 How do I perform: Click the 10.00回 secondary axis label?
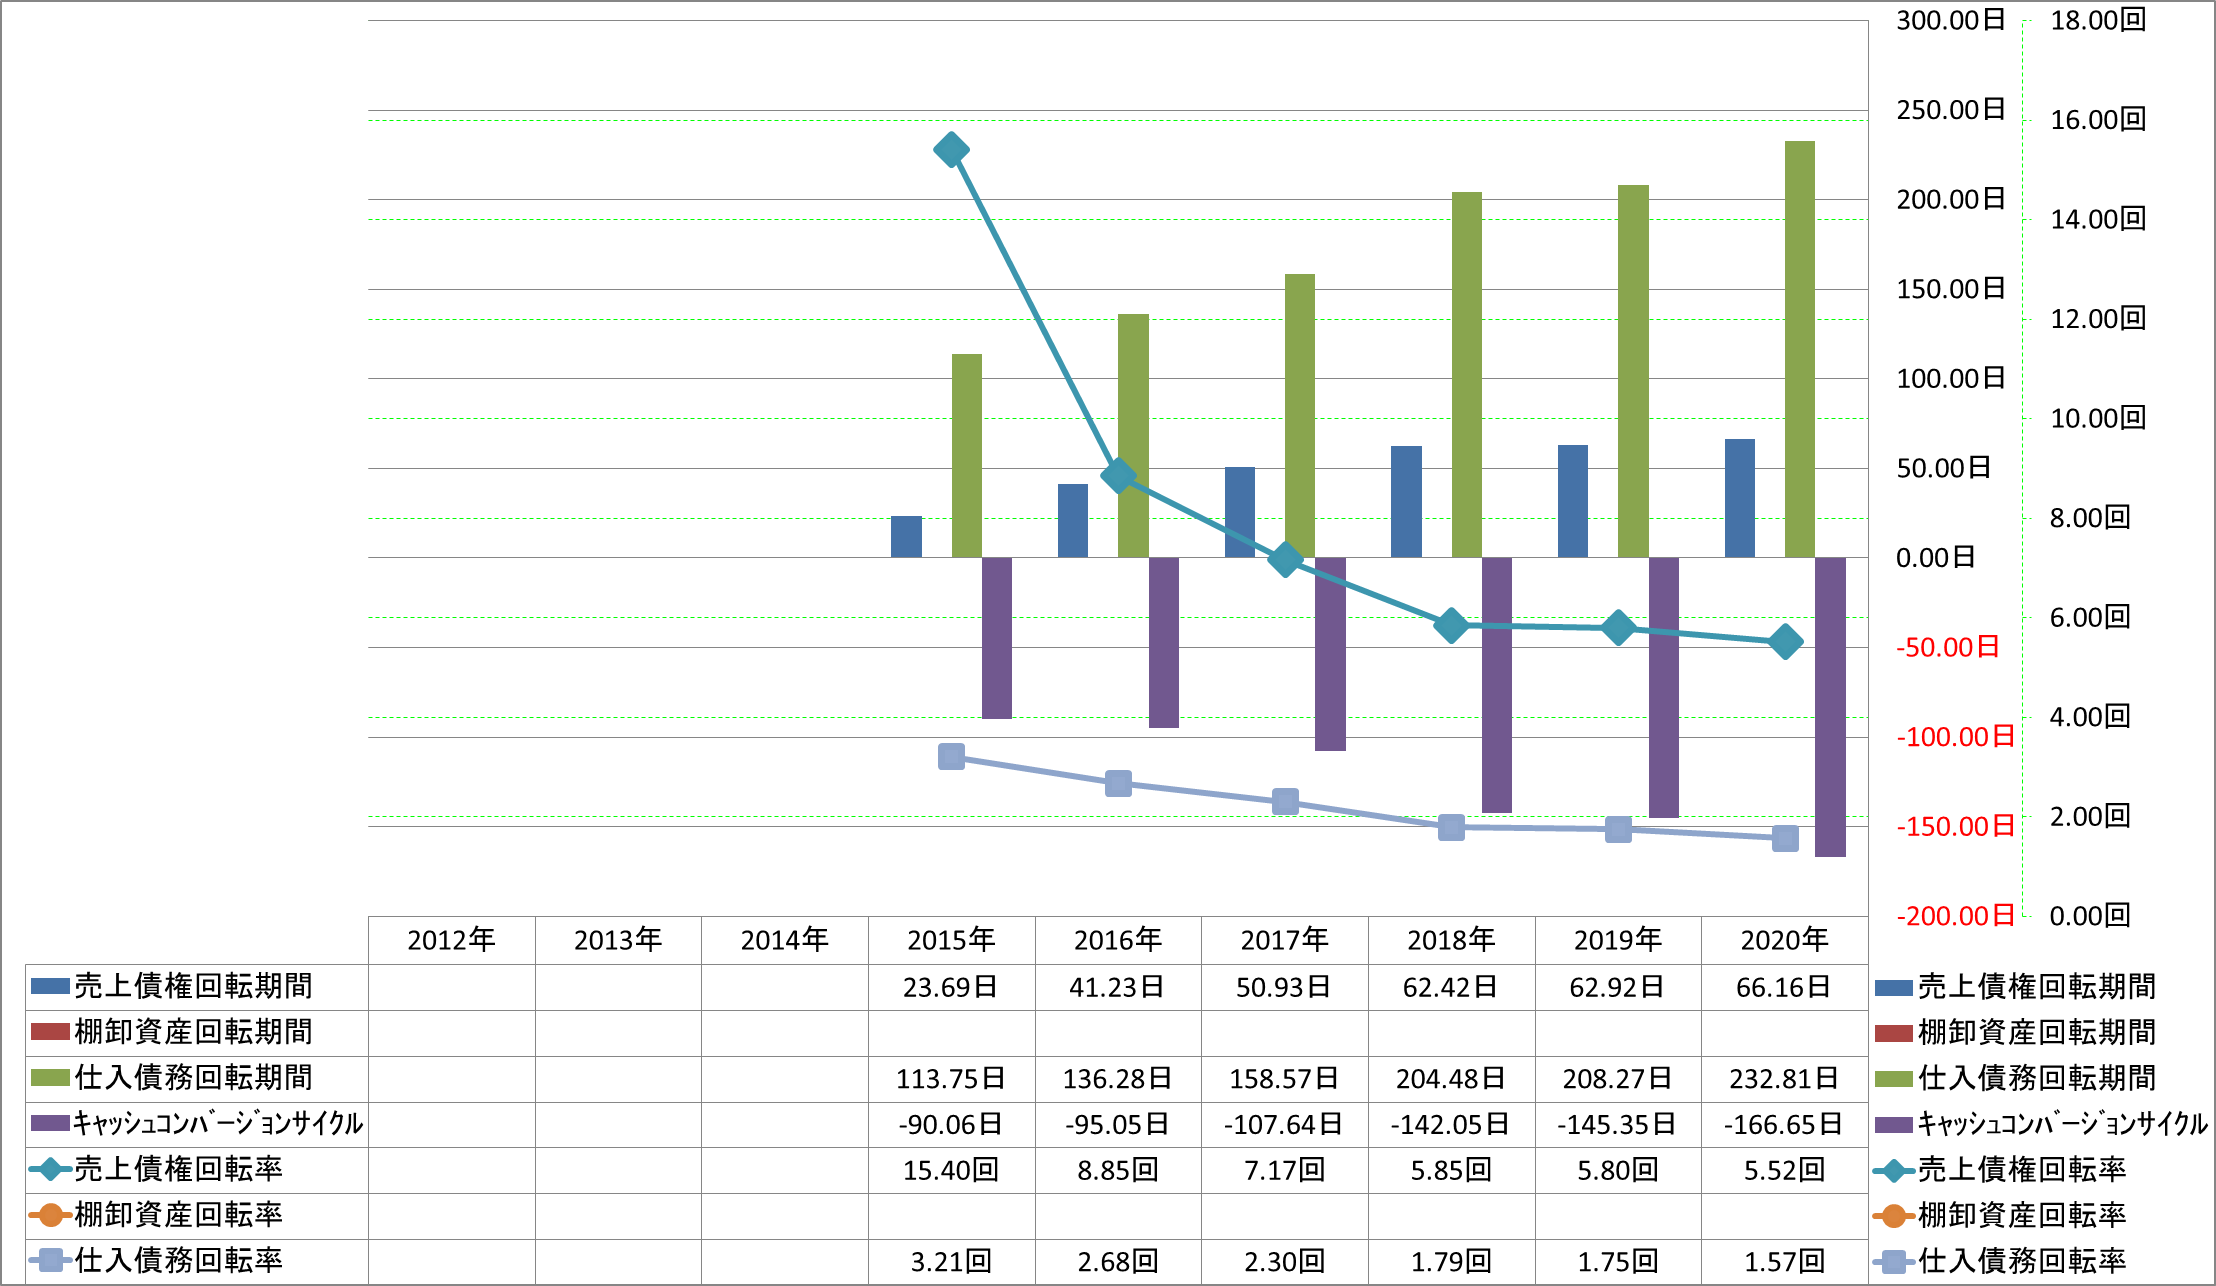(x=2098, y=418)
